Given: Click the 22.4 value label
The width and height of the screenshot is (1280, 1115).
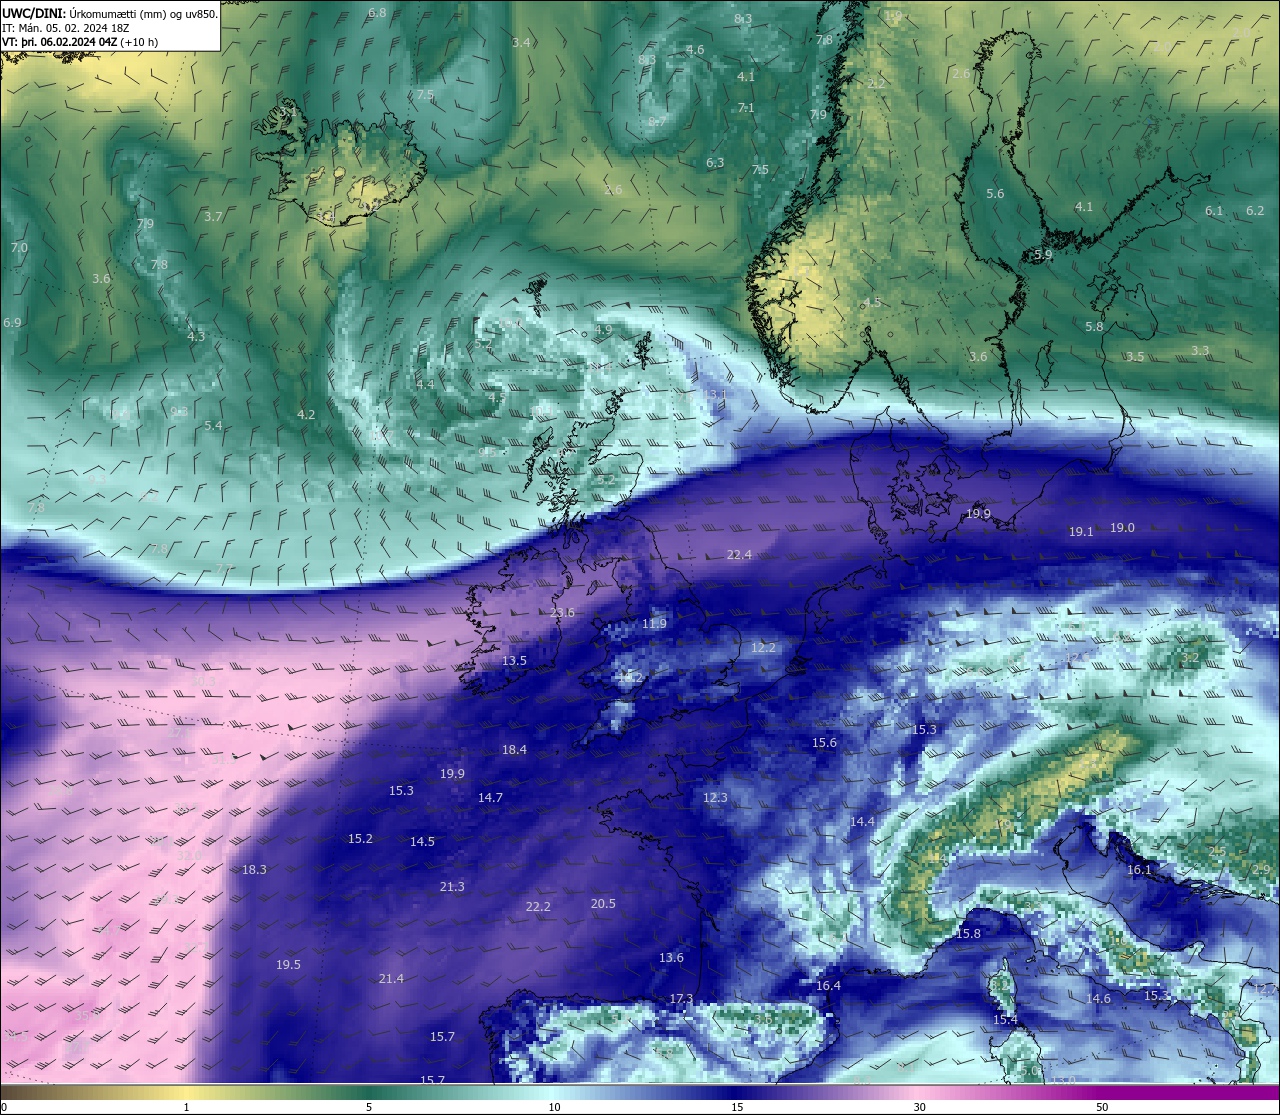Looking at the screenshot, I should 739,555.
